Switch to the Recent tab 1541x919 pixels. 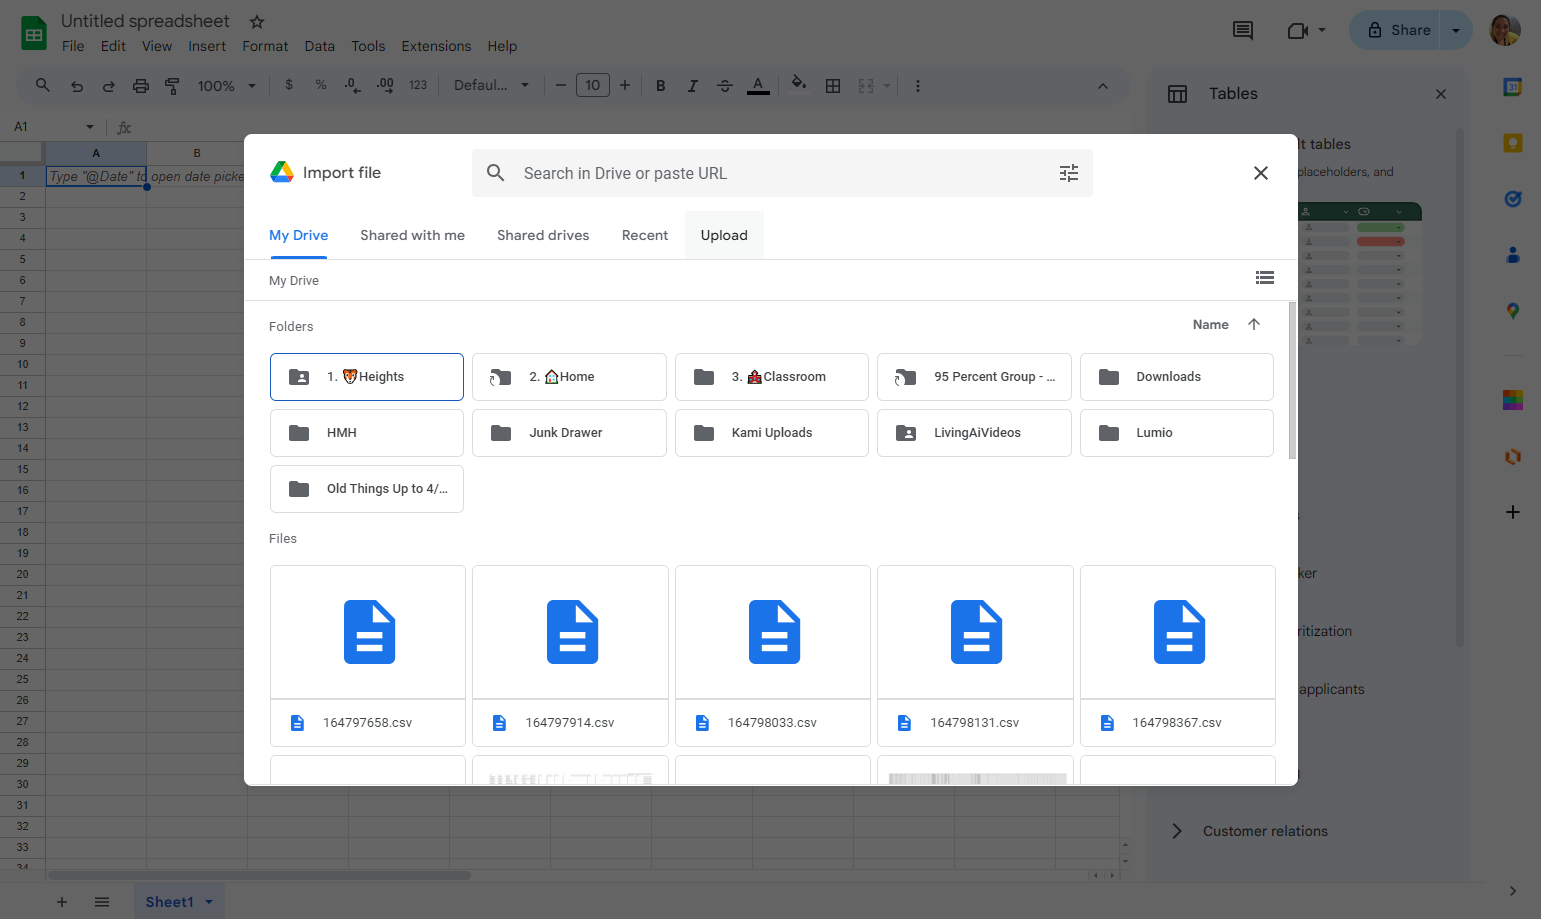645,235
